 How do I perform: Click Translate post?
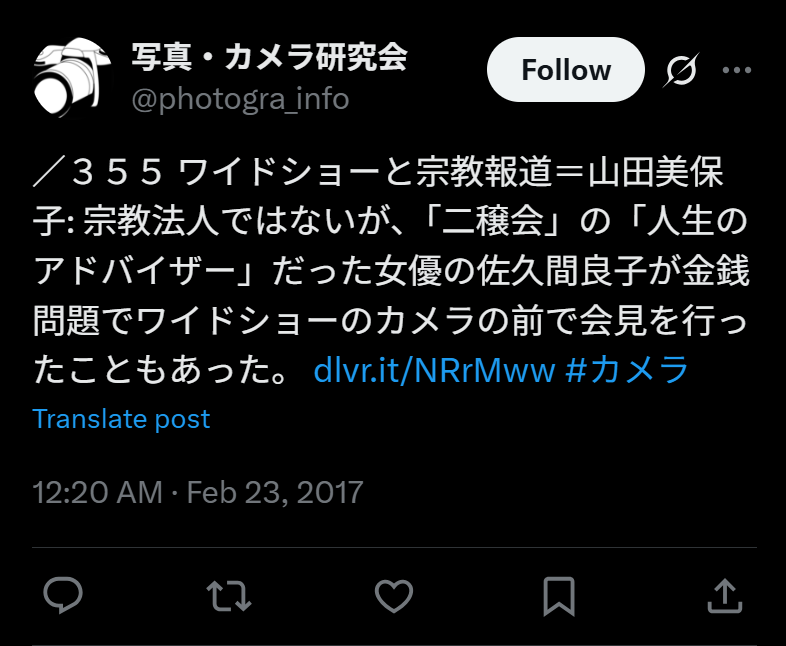tap(121, 419)
